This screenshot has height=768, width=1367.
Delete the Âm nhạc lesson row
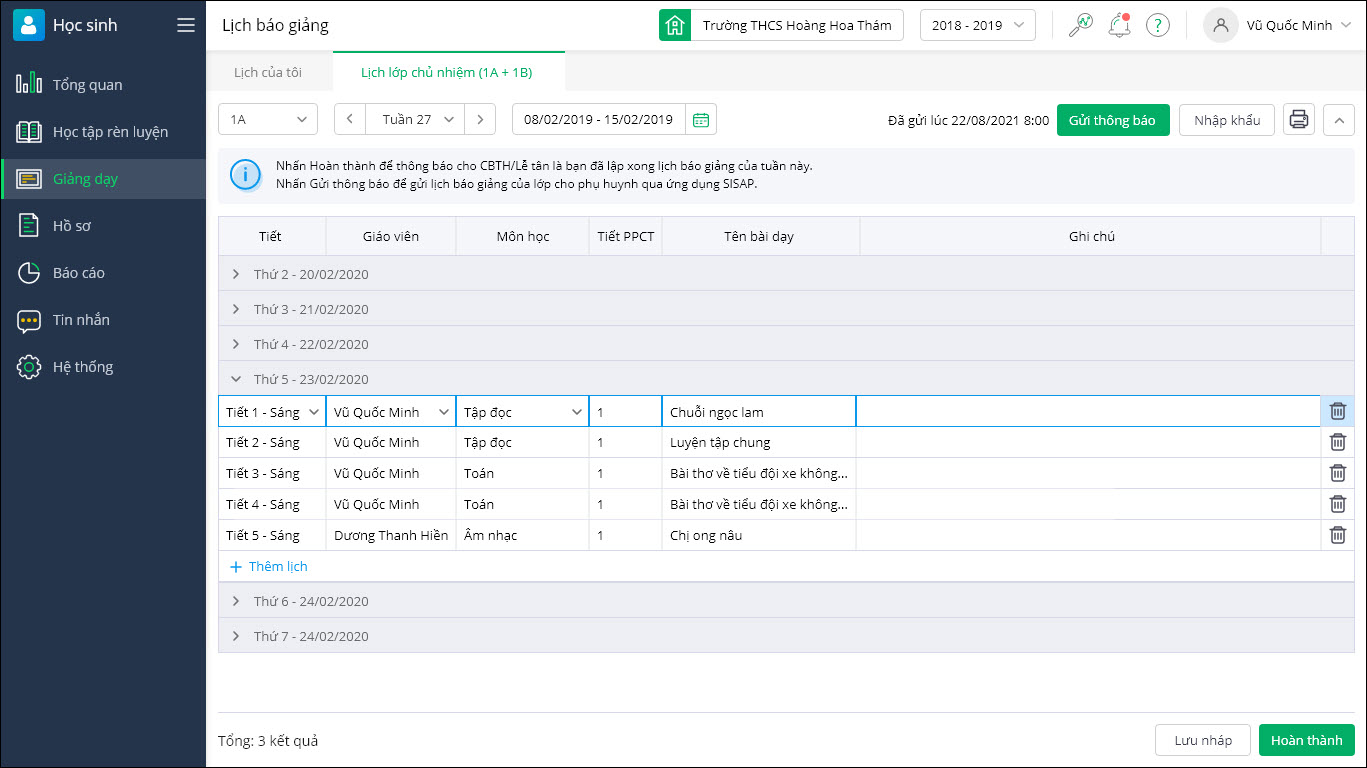pyautogui.click(x=1337, y=535)
